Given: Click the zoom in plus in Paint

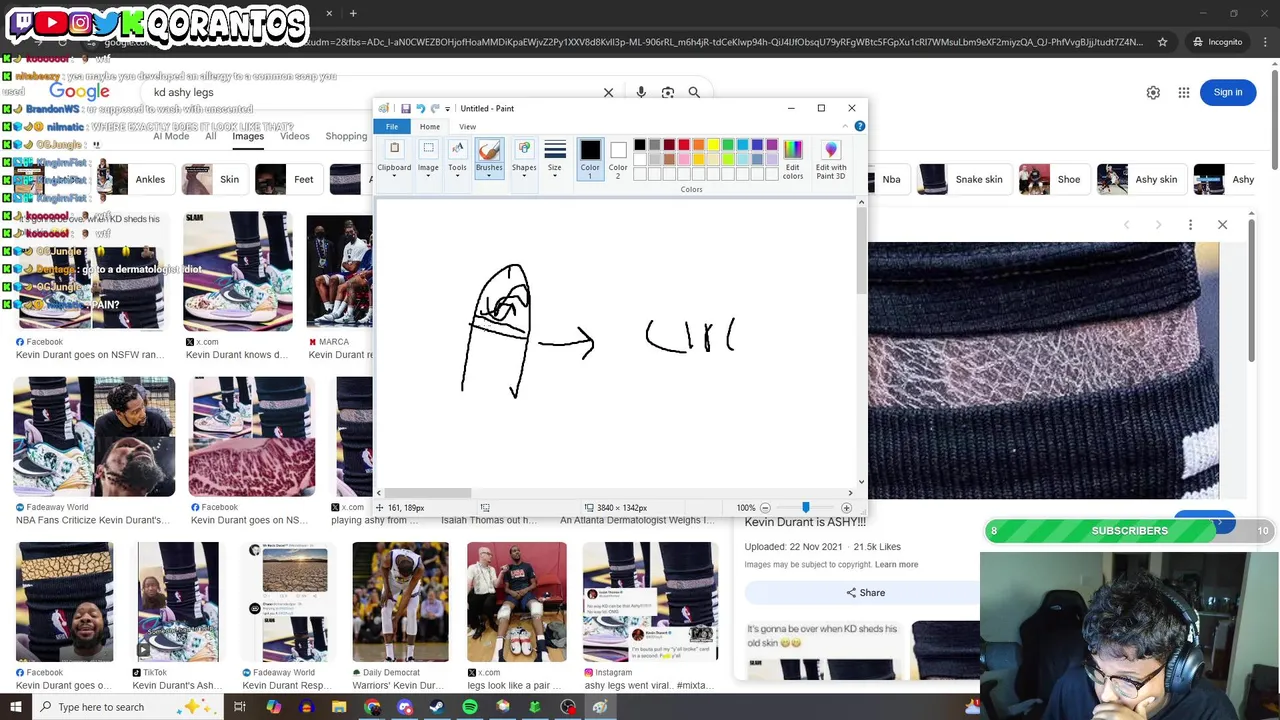Looking at the screenshot, I should 846,508.
